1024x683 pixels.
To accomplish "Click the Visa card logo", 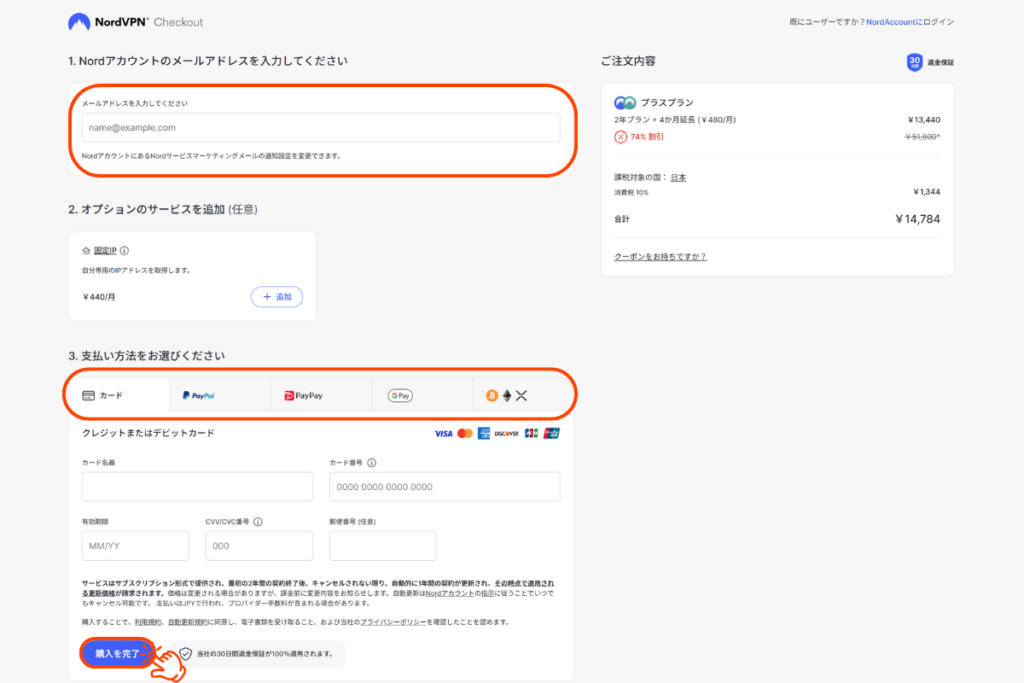I will pyautogui.click(x=443, y=433).
